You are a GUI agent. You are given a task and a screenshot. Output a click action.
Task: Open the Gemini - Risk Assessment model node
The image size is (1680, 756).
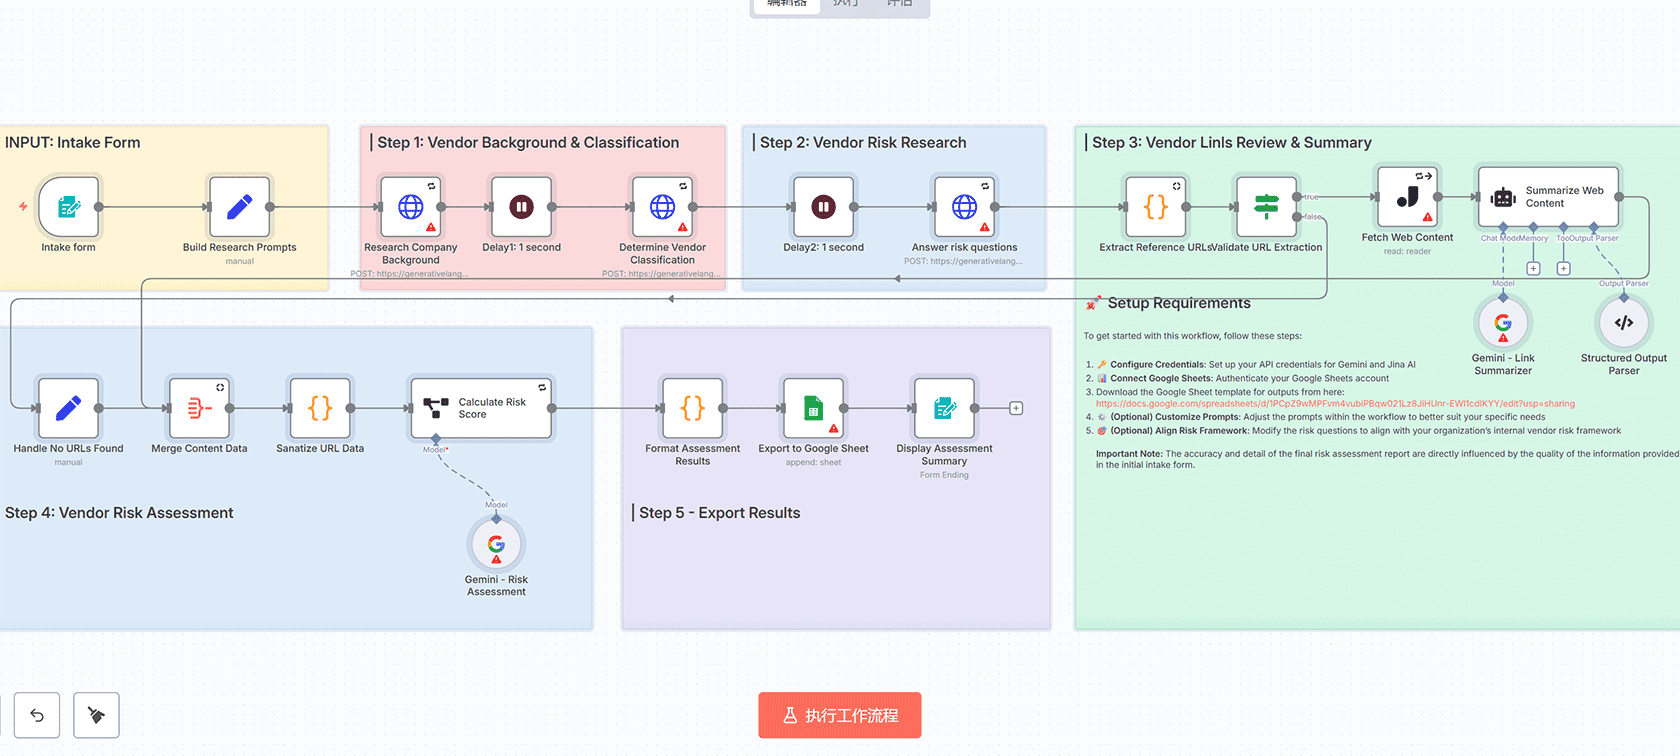pos(496,545)
